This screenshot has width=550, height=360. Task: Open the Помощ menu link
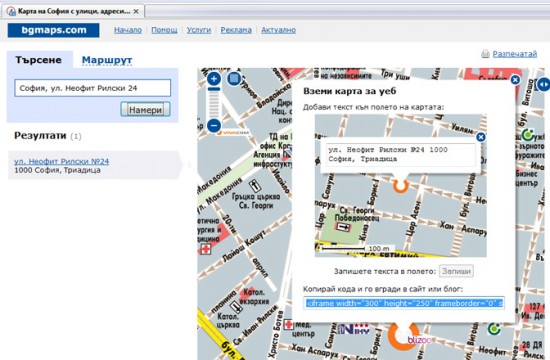[x=164, y=30]
